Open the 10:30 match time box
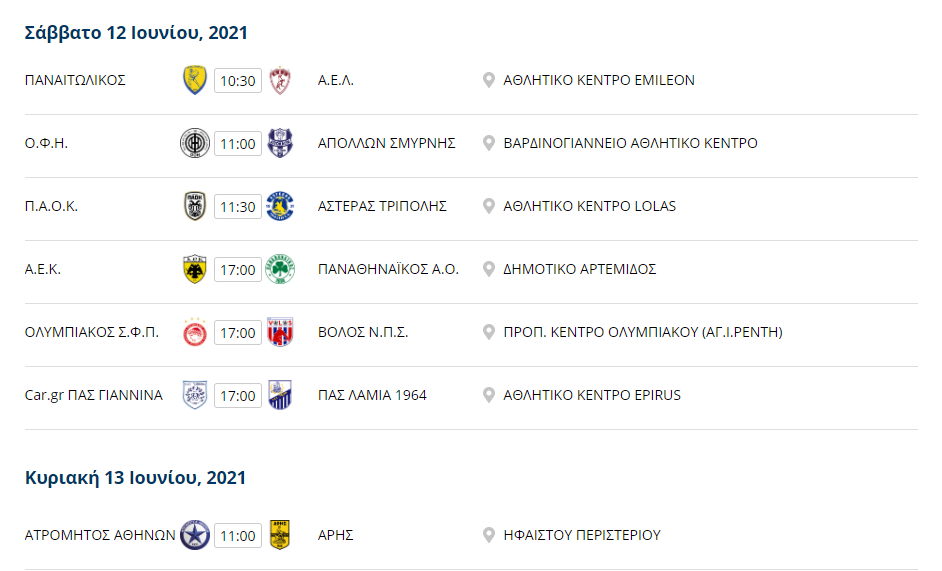The image size is (942, 571). point(238,81)
